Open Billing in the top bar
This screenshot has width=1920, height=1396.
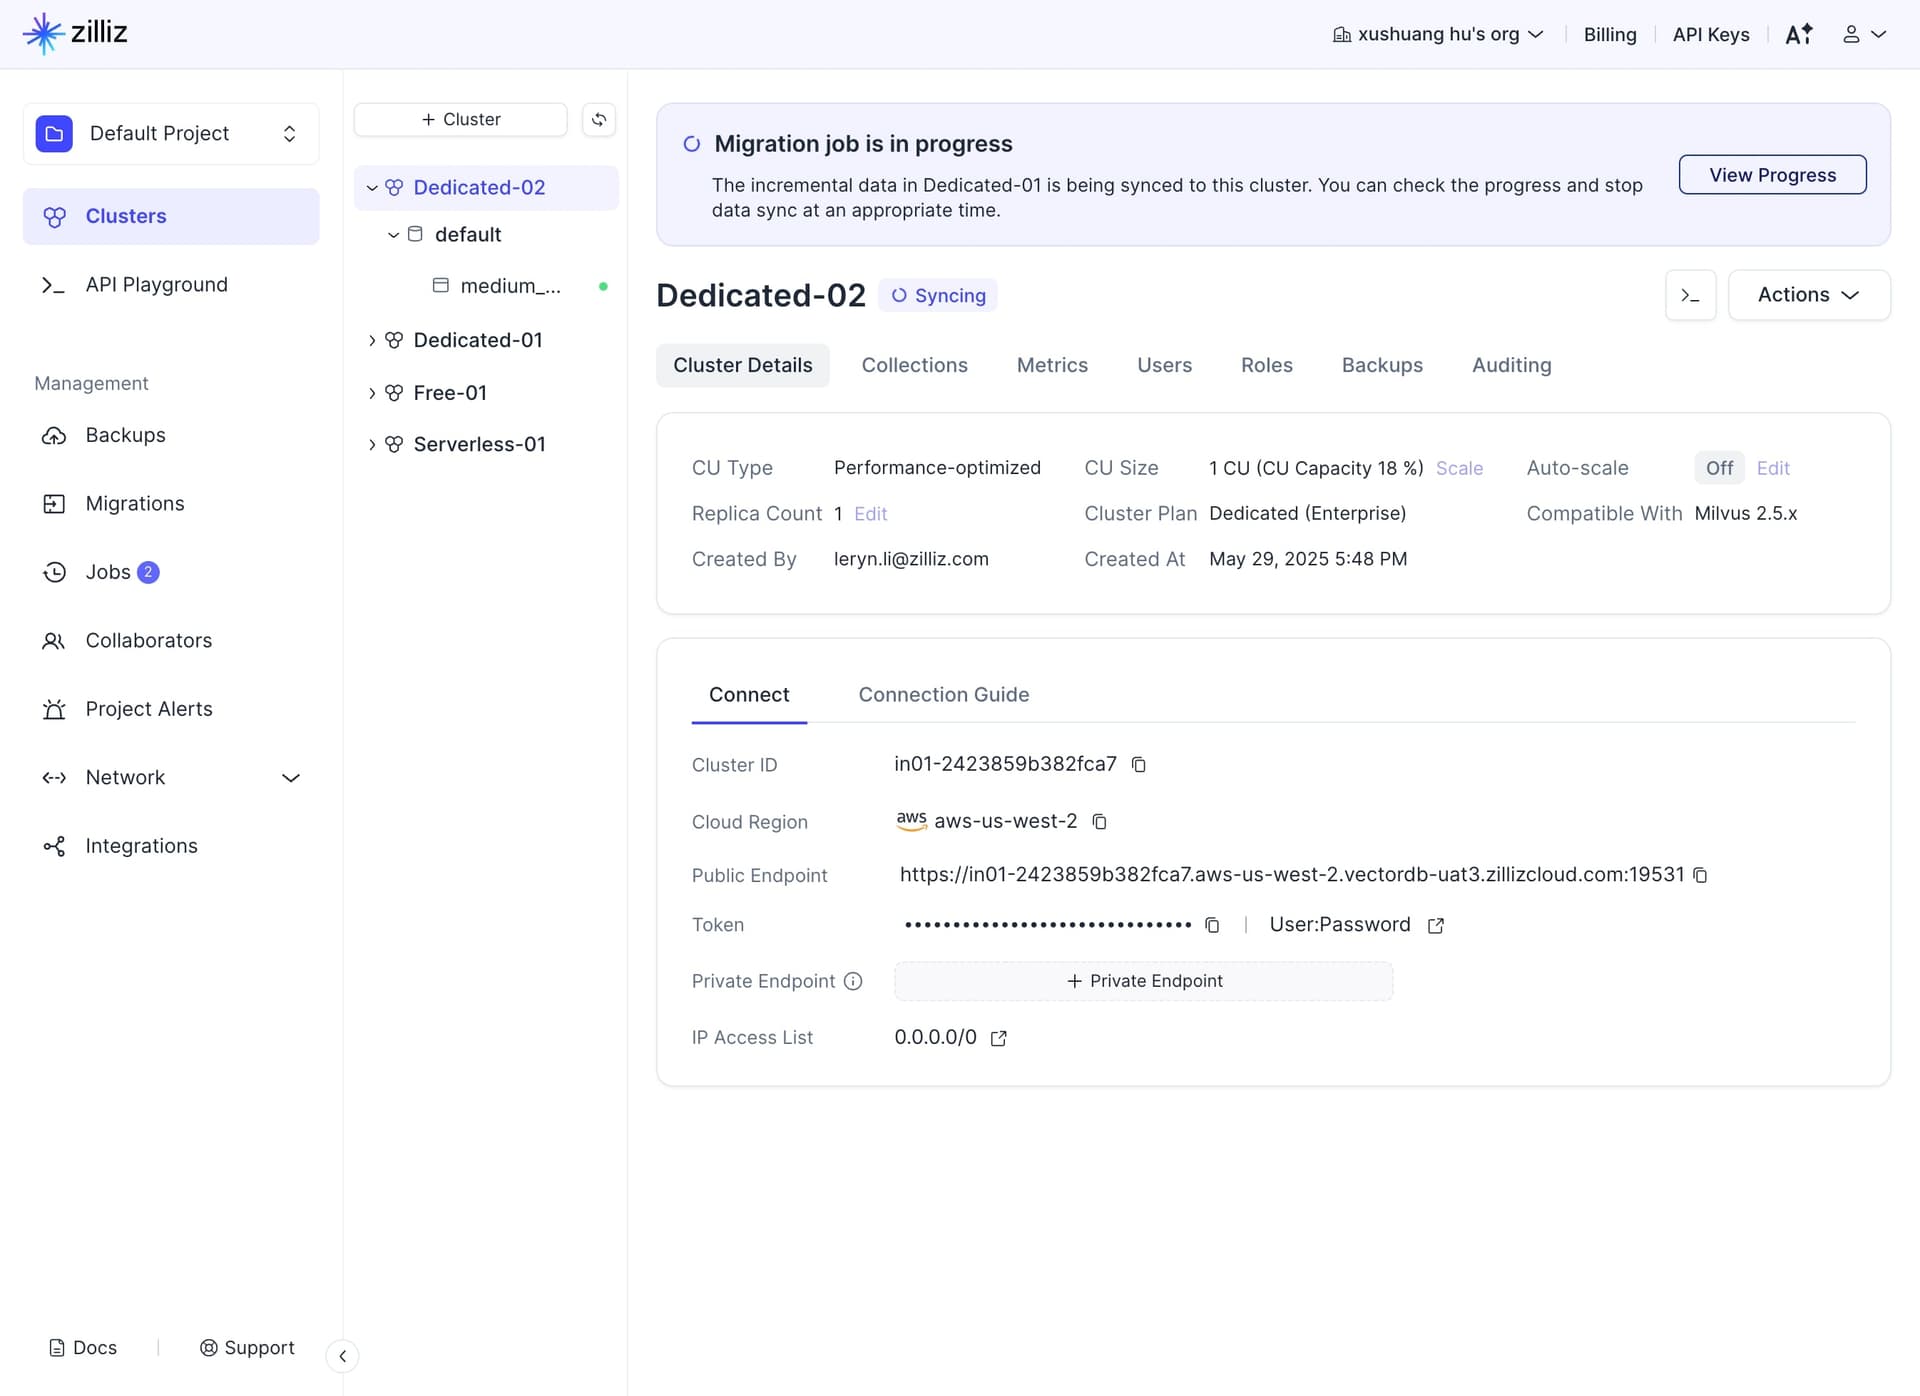click(1610, 34)
